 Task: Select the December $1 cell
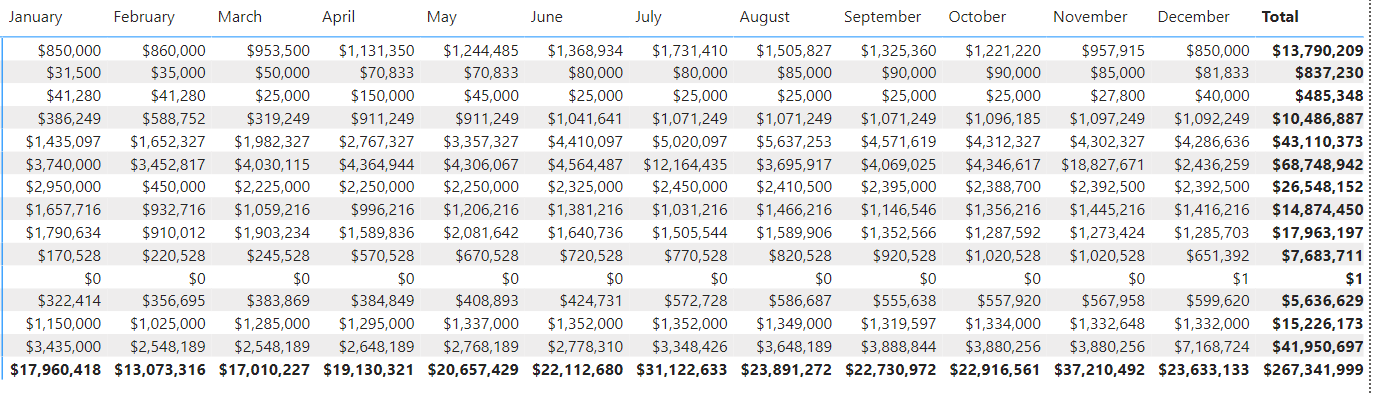(1241, 278)
